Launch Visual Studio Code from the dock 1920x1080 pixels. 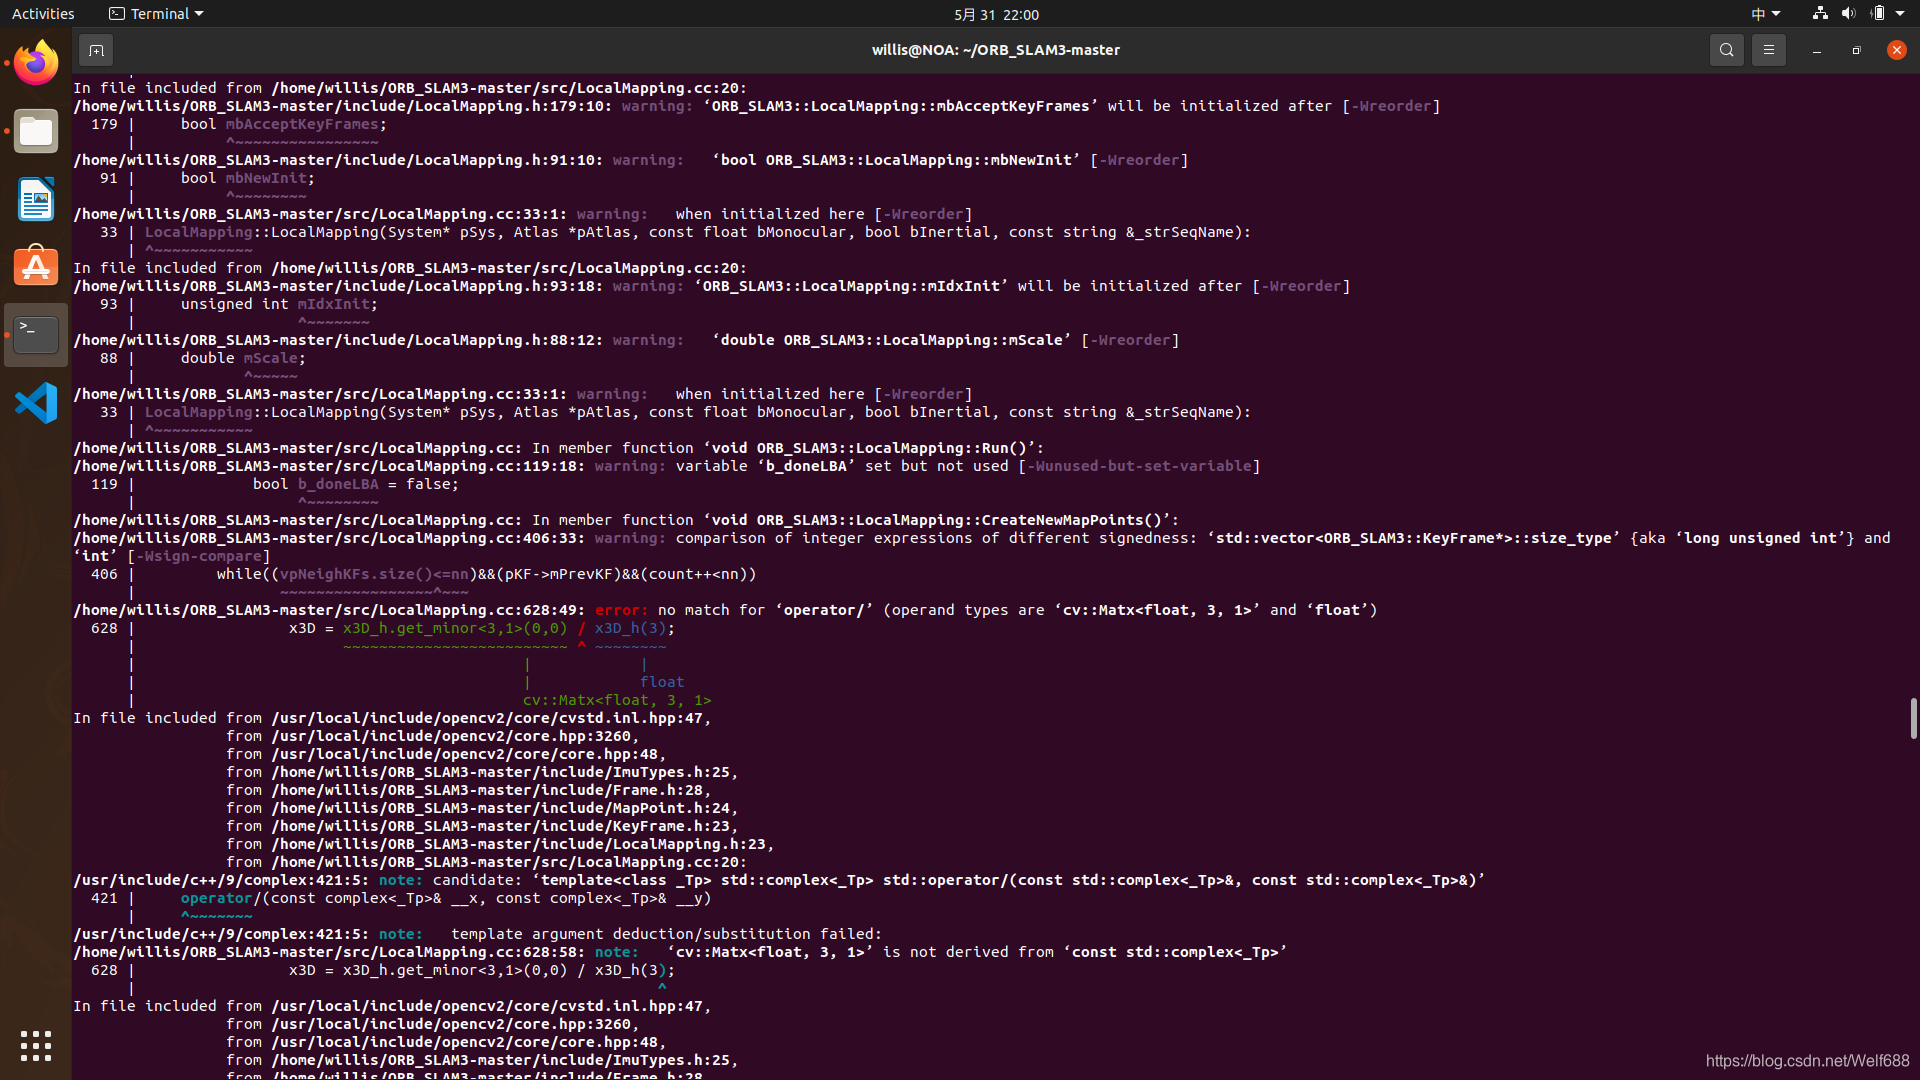(x=35, y=402)
